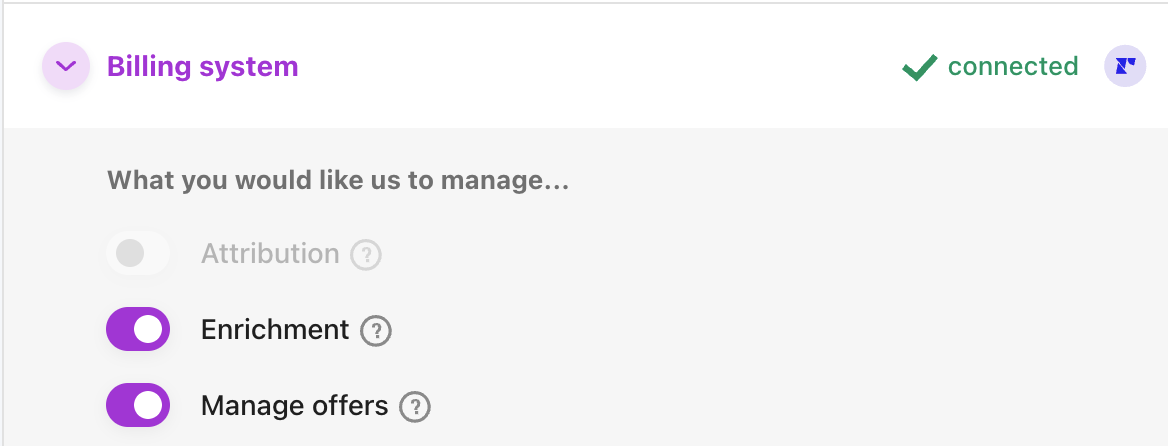Viewport: 1168px width, 446px height.
Task: Collapse the Billing system section chevron
Action: click(66, 67)
